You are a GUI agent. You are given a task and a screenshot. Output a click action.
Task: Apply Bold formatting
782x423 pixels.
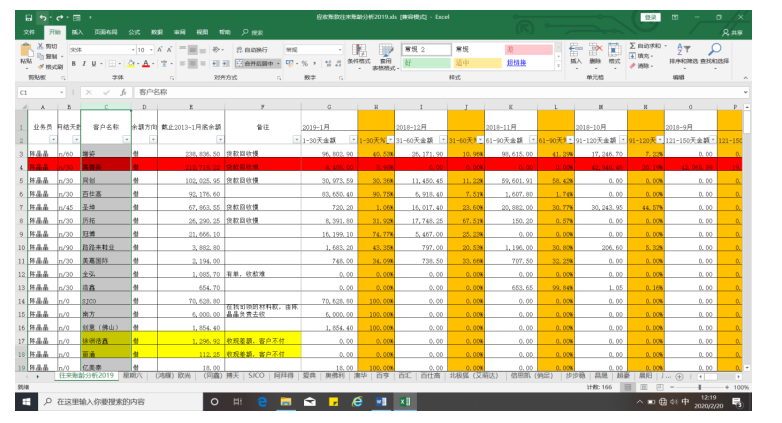click(x=74, y=64)
